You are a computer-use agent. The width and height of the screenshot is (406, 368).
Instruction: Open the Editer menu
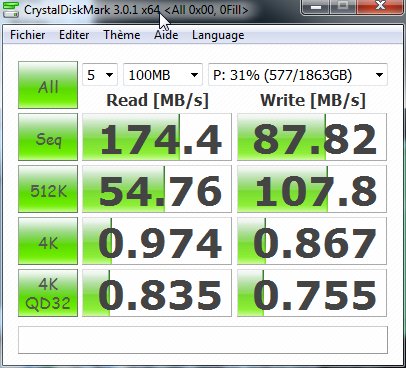[74, 35]
